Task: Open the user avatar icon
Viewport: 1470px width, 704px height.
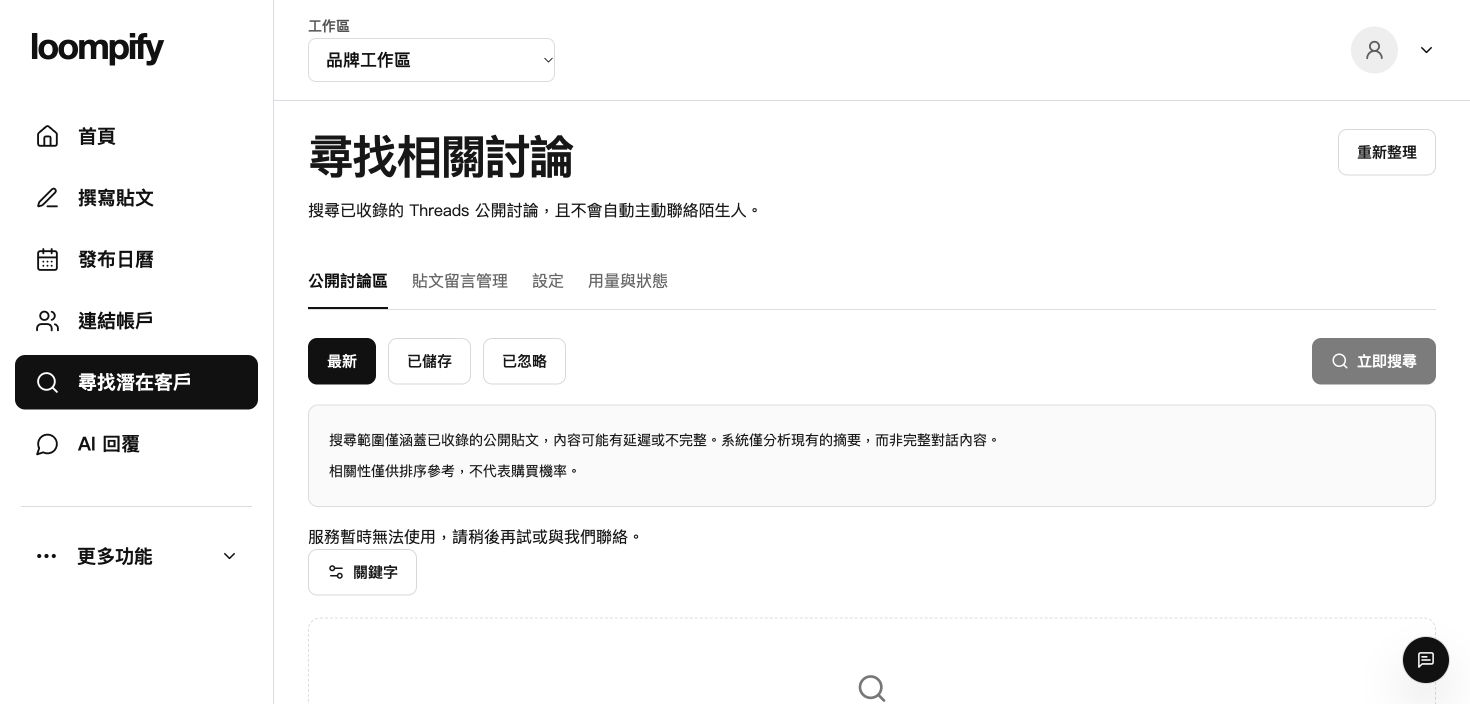Action: pos(1374,50)
